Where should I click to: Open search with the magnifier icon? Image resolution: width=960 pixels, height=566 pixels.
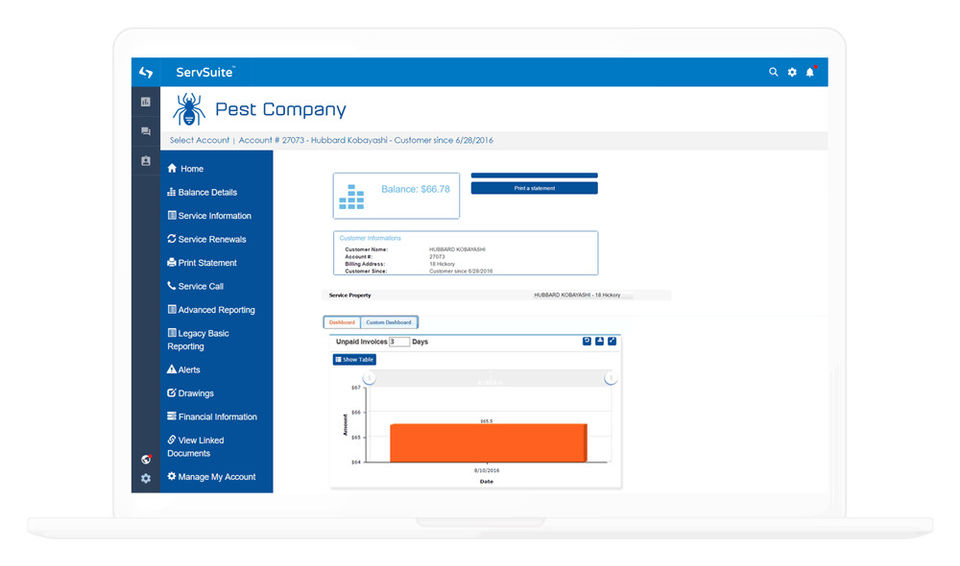pyautogui.click(x=773, y=72)
